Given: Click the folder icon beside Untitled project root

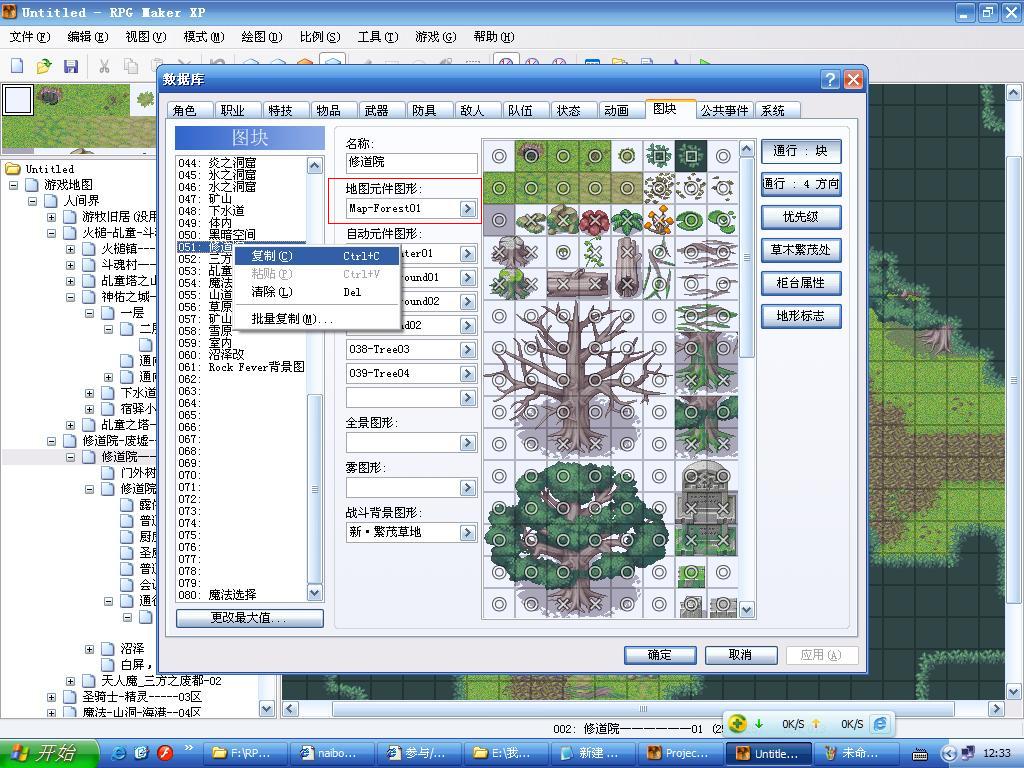Looking at the screenshot, I should pyautogui.click(x=12, y=169).
